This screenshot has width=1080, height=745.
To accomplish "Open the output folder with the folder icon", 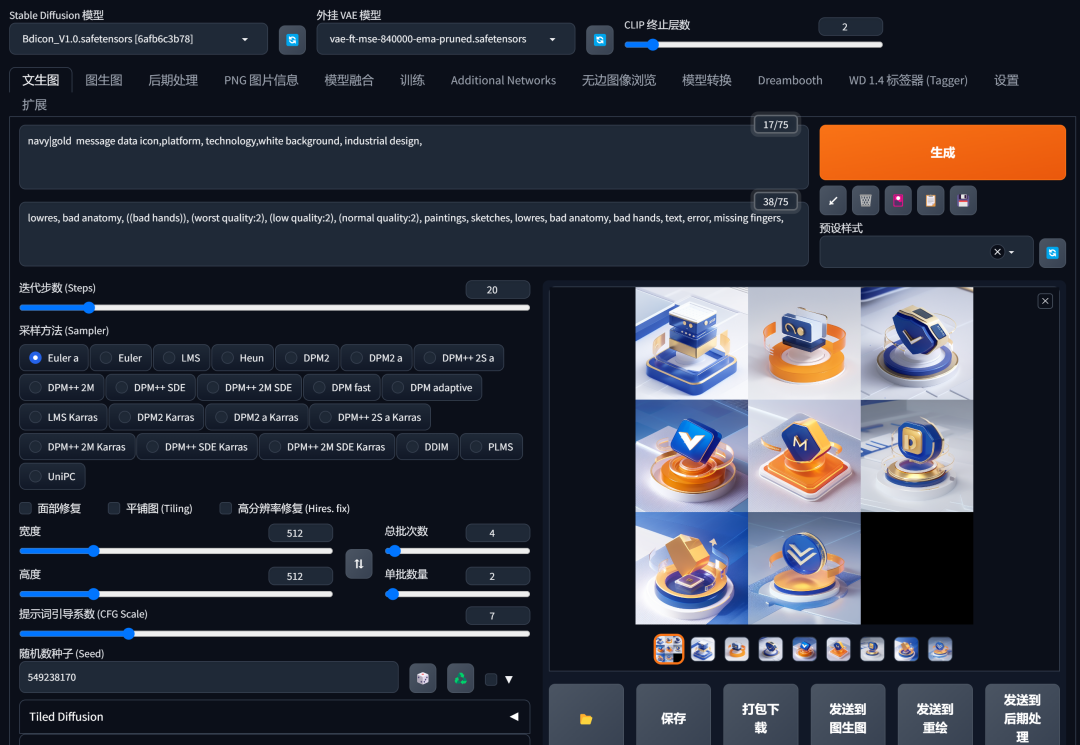I will [586, 718].
